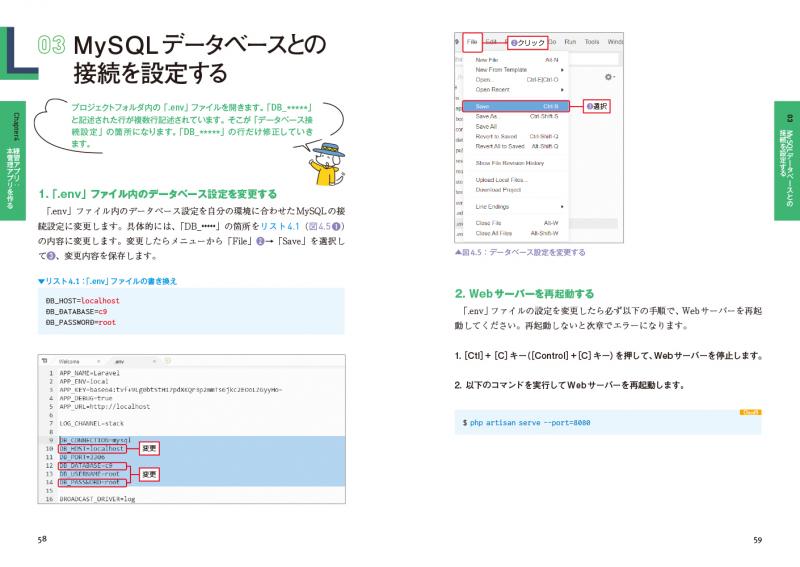Click page number 59
800x567 pixels.
click(x=758, y=540)
